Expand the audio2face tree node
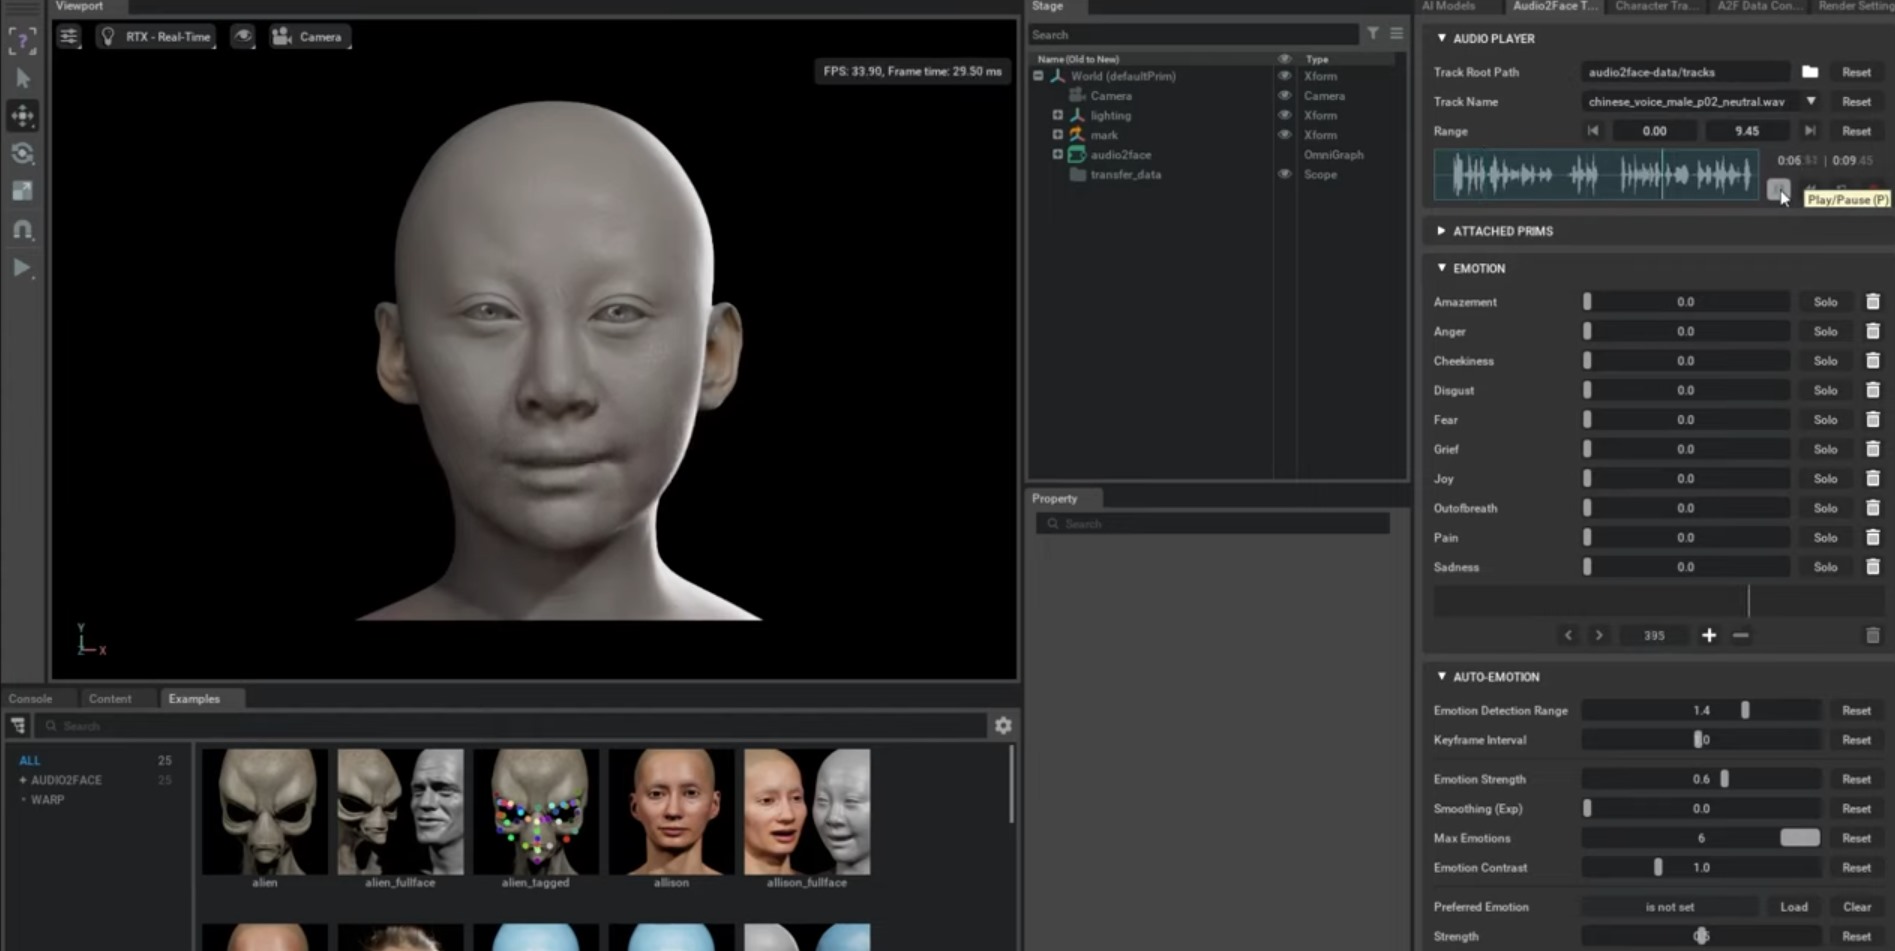 (x=1057, y=155)
